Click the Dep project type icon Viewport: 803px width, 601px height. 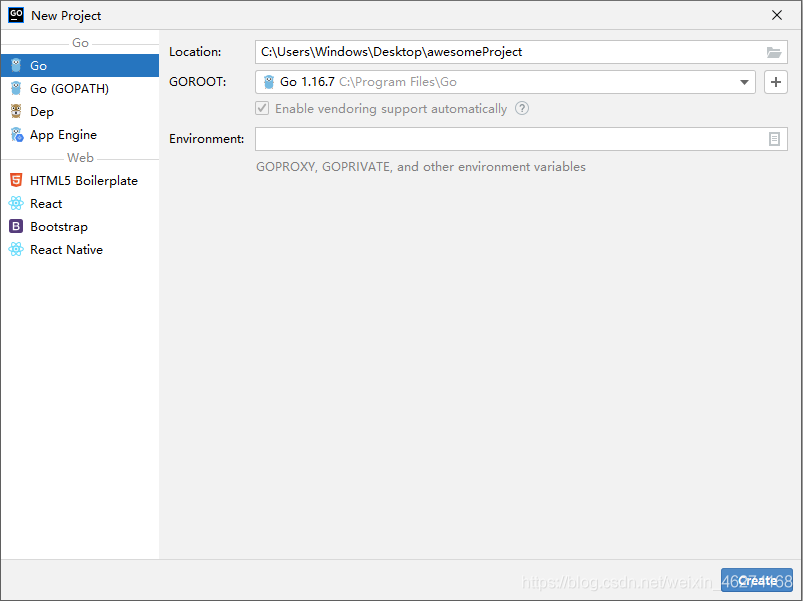point(16,112)
